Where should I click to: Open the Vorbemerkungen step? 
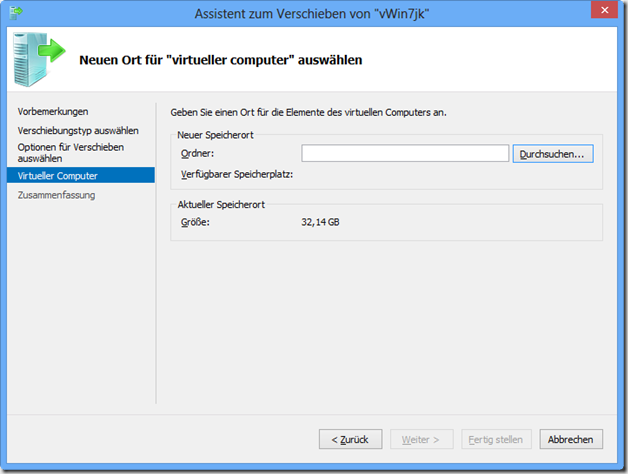[53, 111]
